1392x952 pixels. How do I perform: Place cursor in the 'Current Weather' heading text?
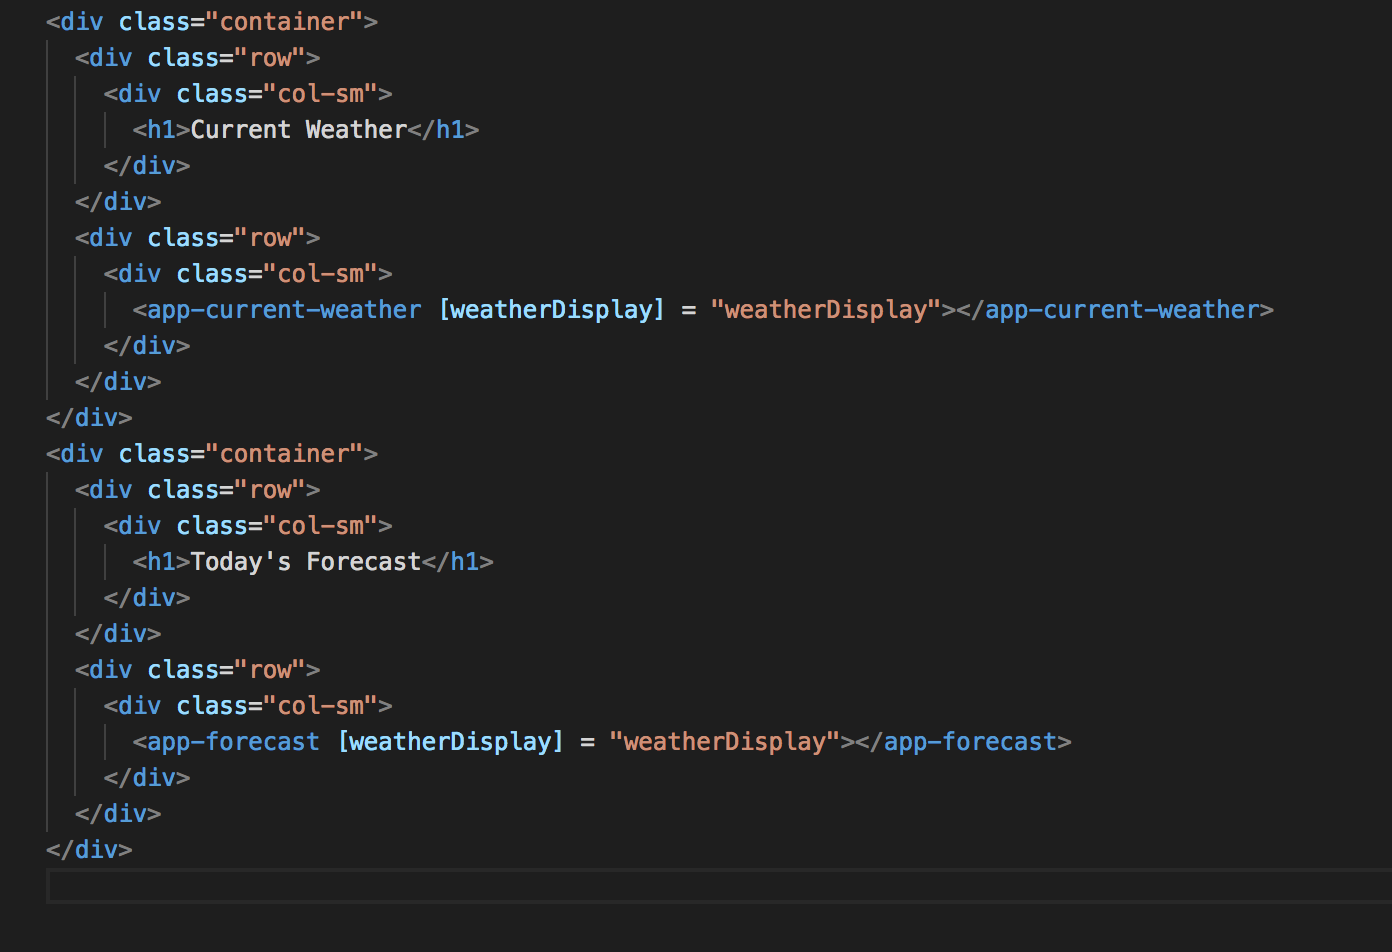click(x=299, y=130)
